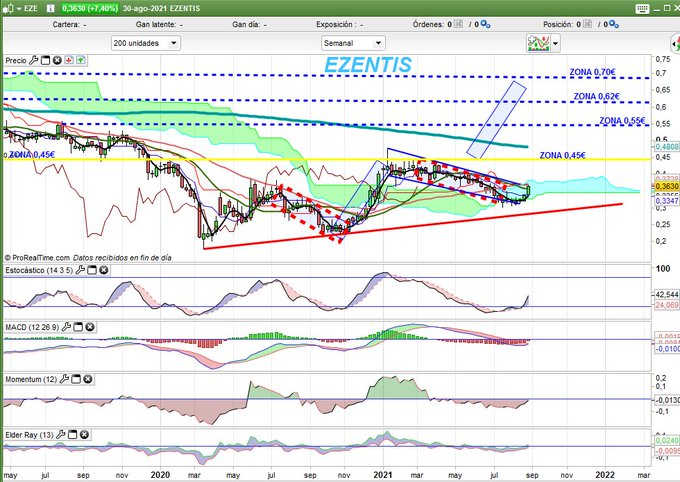The height and width of the screenshot is (482, 680).
Task: Expand the indicators icon dropdown arrow
Action: [556, 43]
